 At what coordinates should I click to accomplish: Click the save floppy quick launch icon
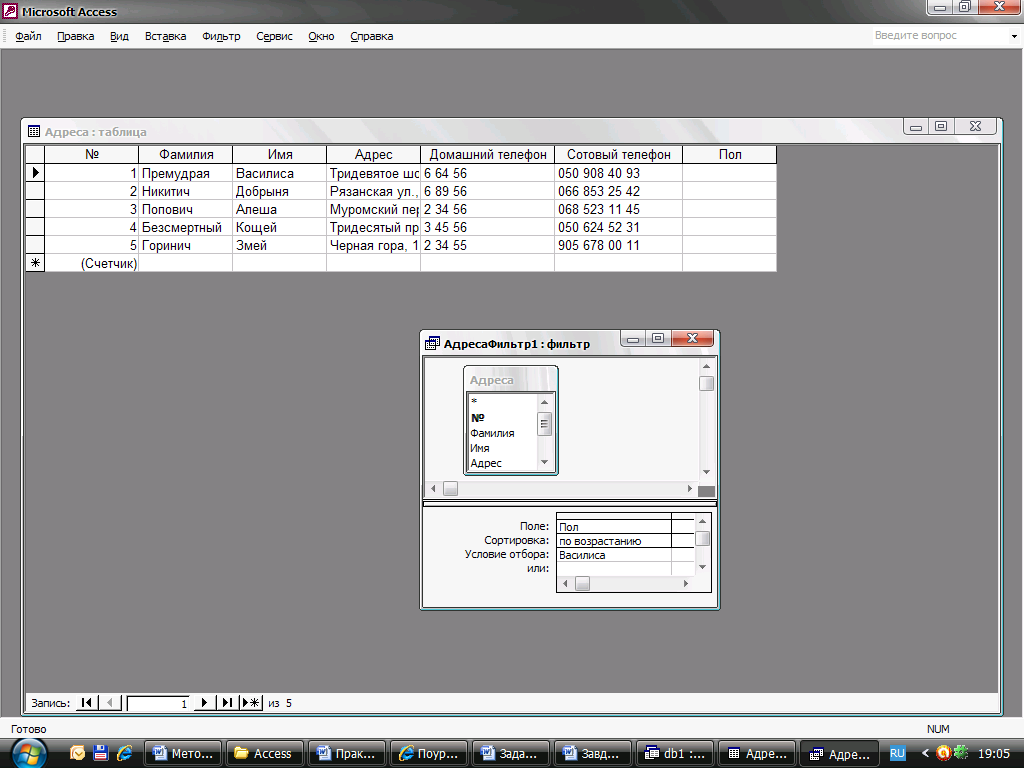click(101, 753)
